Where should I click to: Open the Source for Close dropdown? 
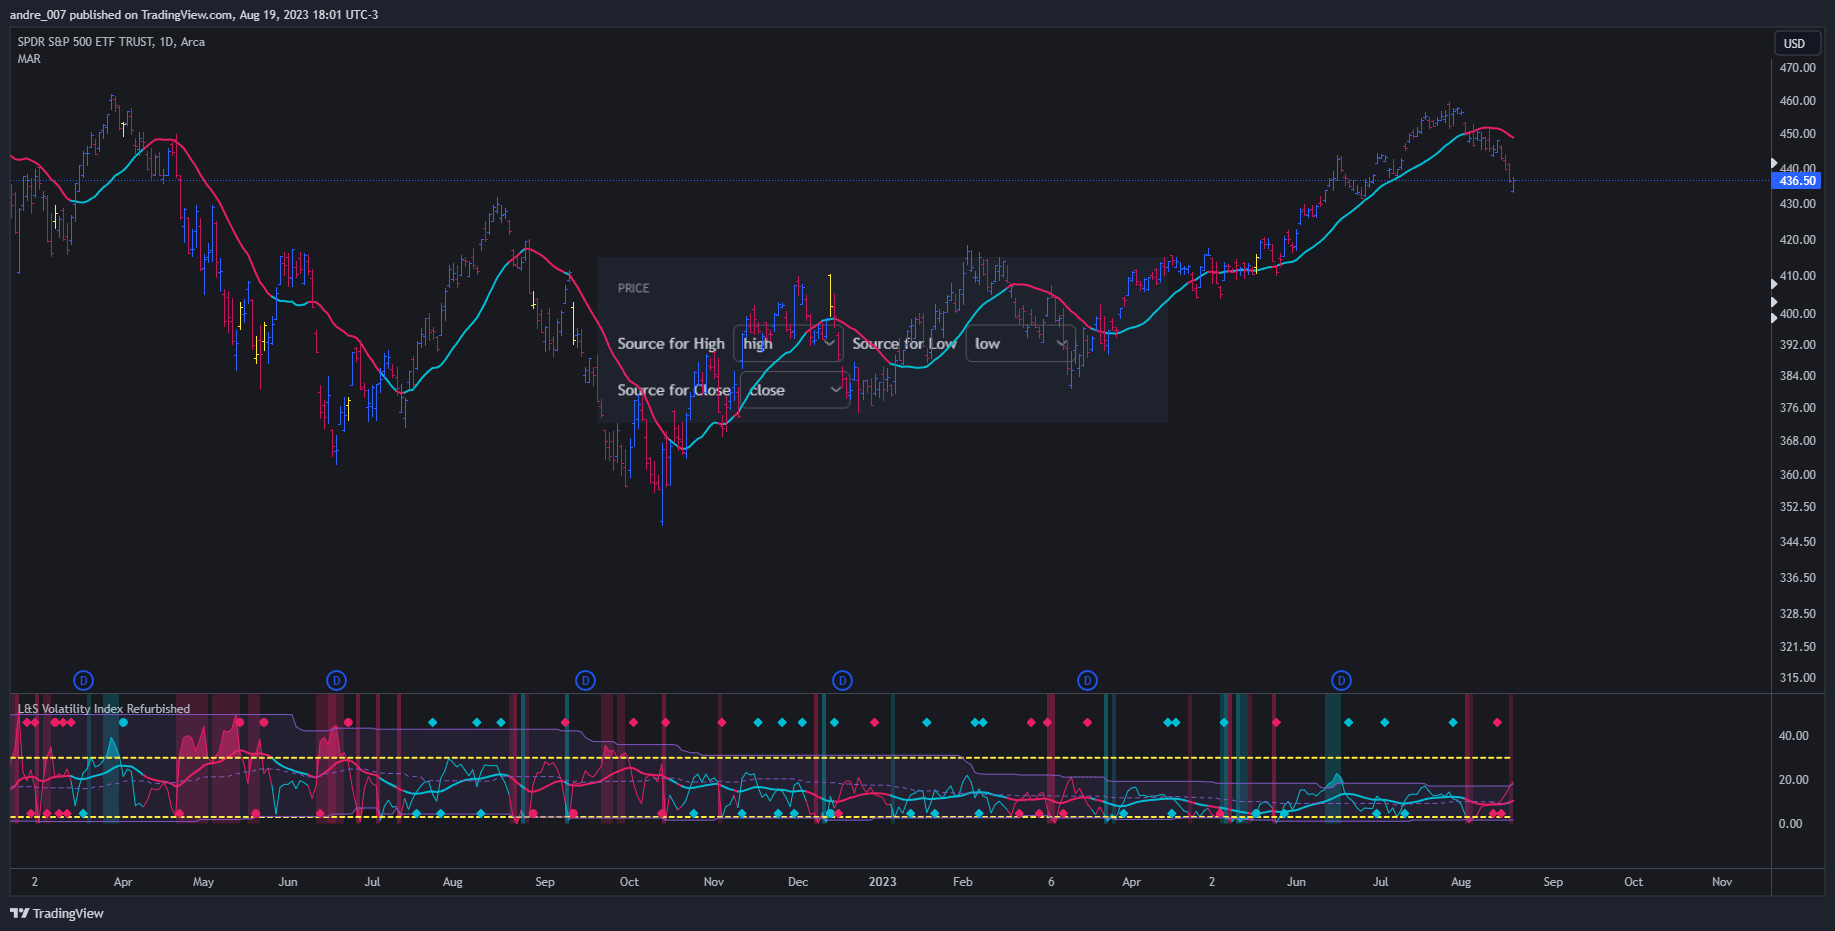coord(795,390)
